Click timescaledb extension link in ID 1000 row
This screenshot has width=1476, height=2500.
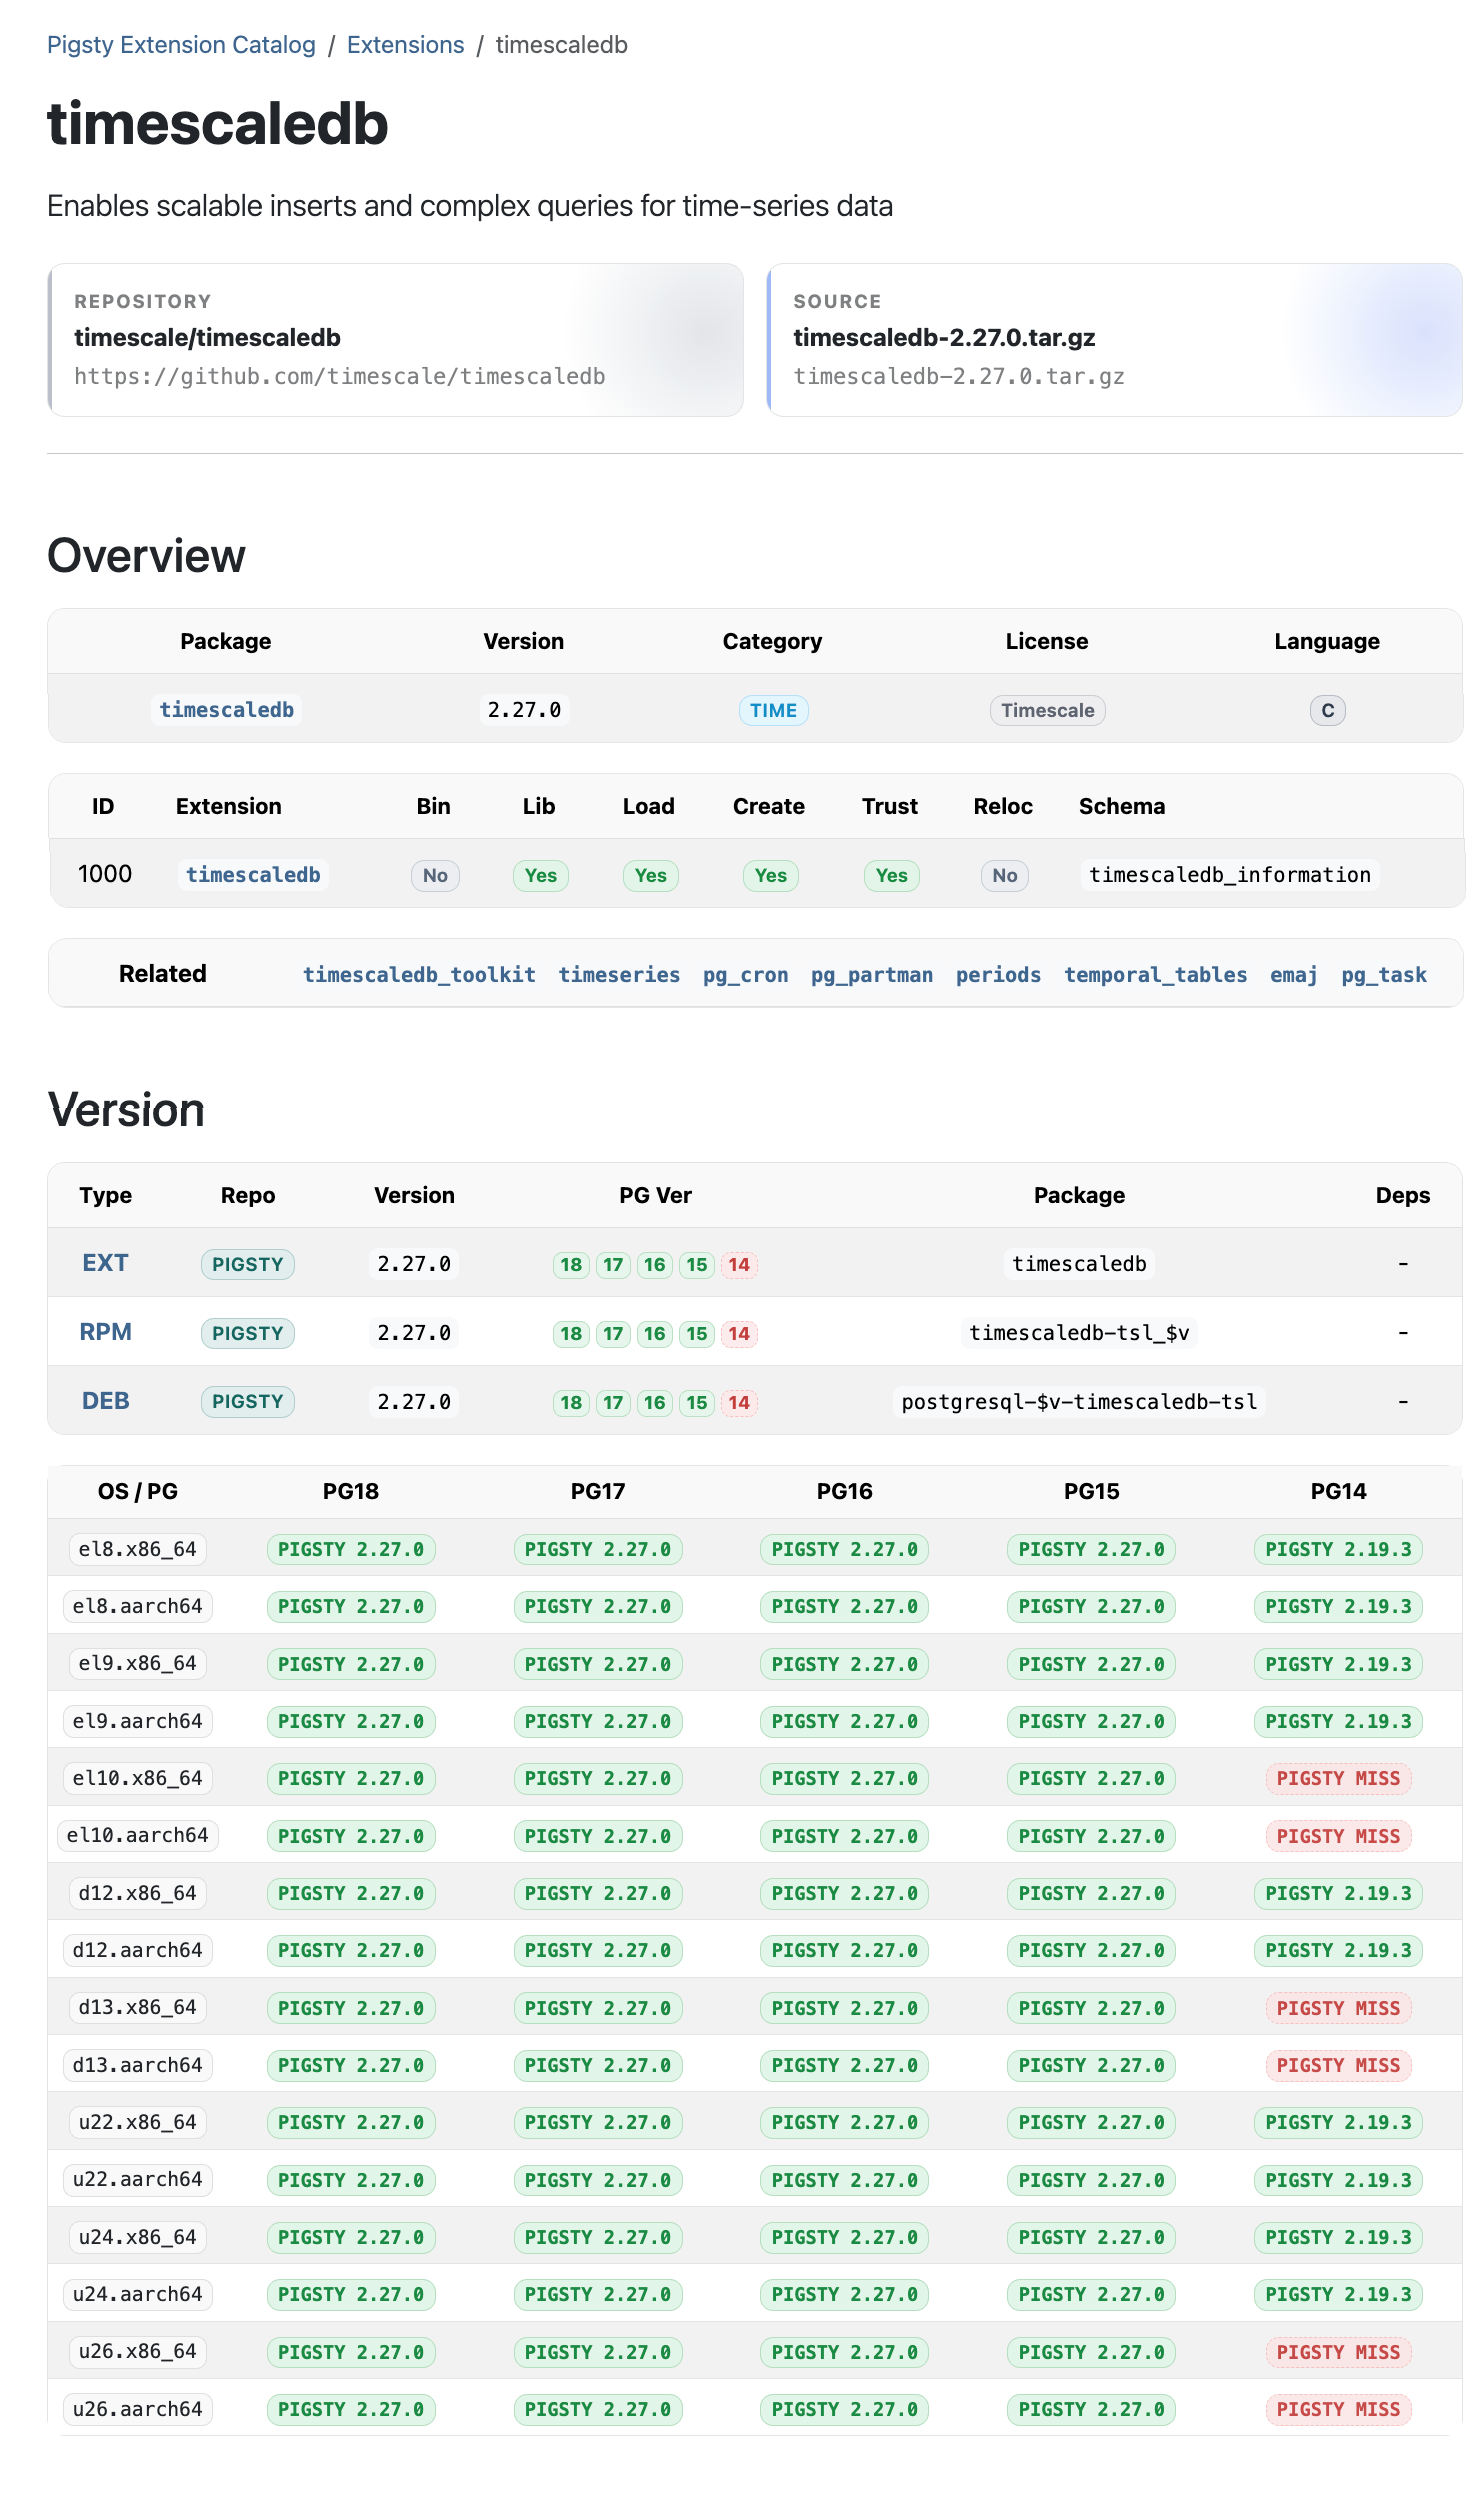click(253, 875)
